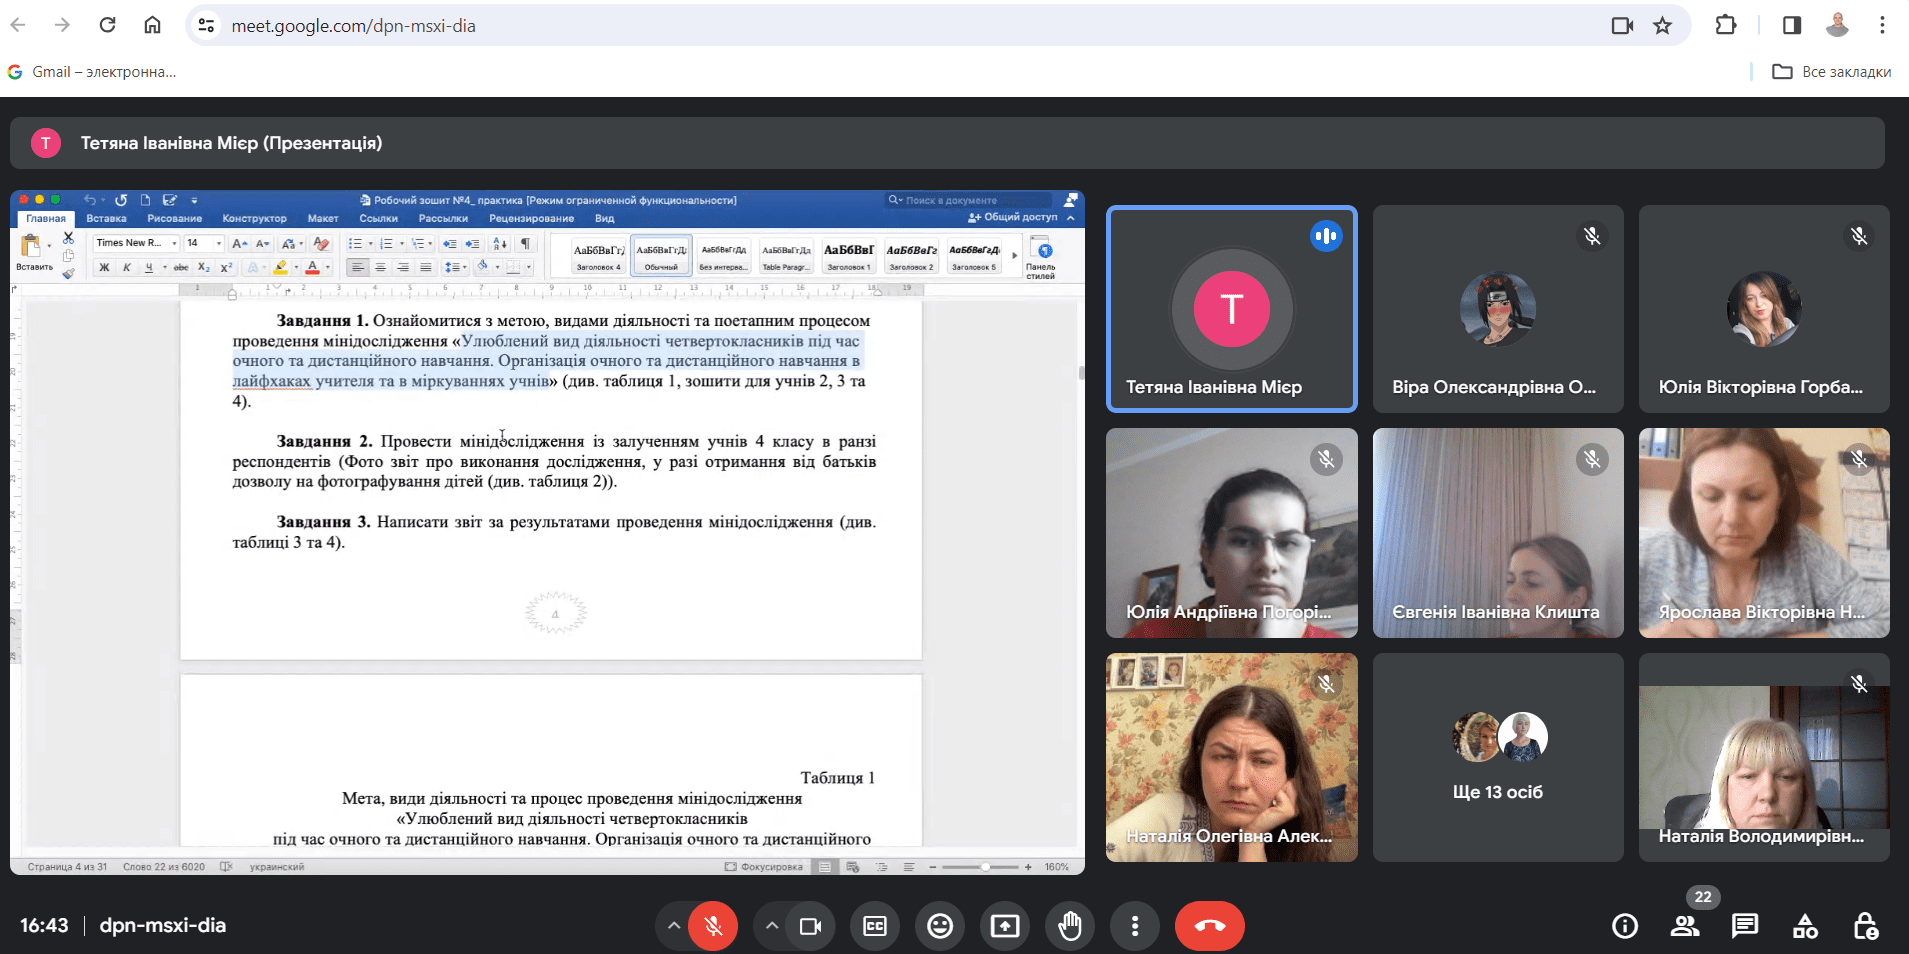This screenshot has width=1909, height=954.
Task: Open host controls lock icon
Action: [x=1868, y=925]
